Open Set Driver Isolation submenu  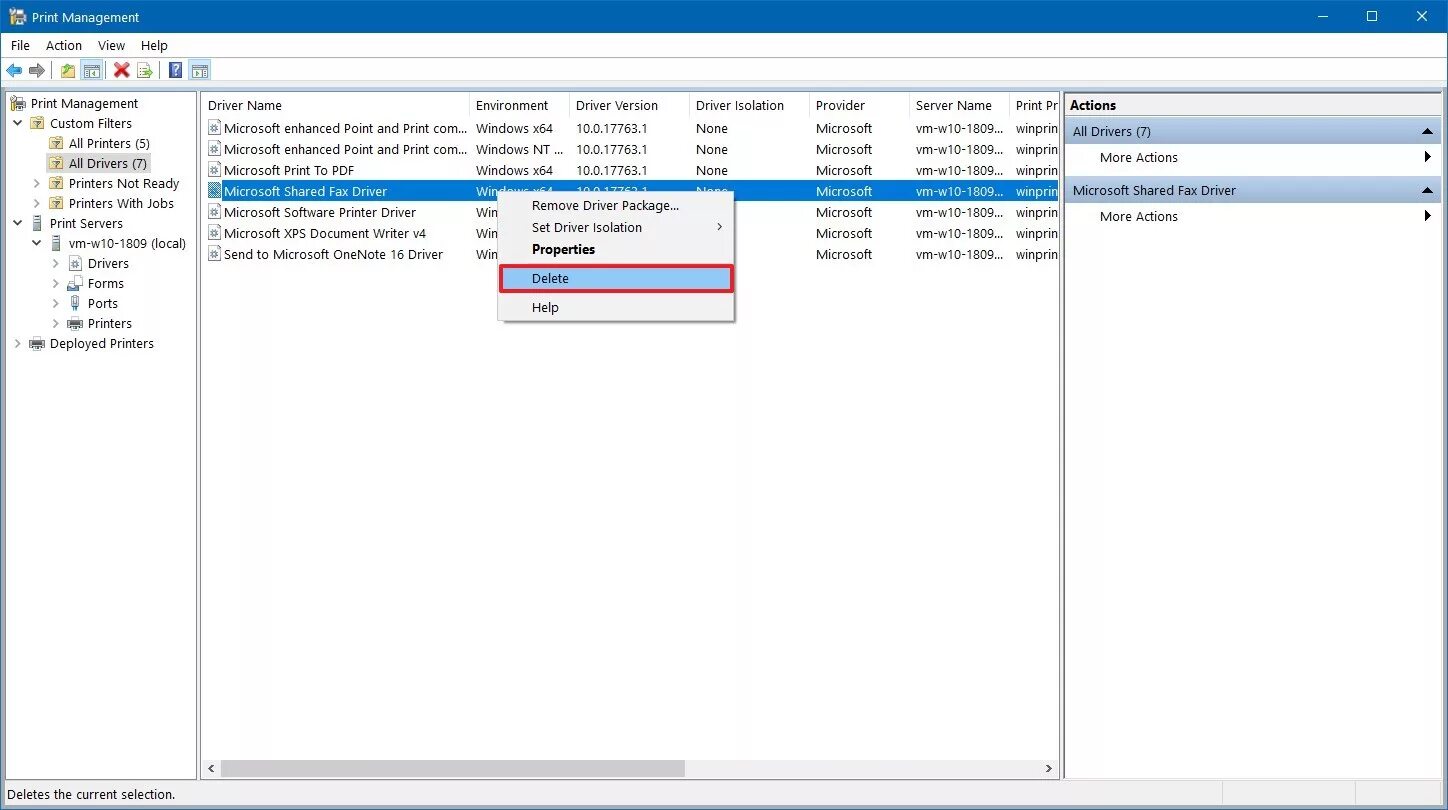[x=616, y=227]
